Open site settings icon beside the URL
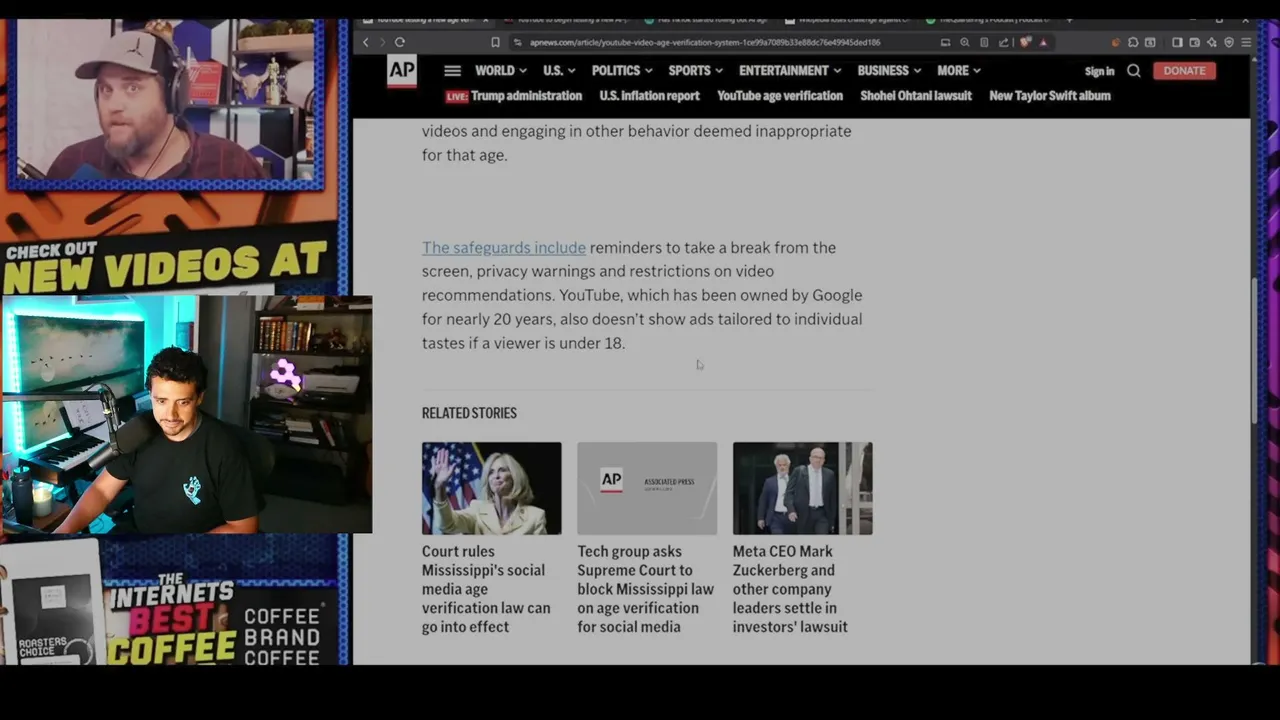This screenshot has height=720, width=1280. [x=517, y=42]
